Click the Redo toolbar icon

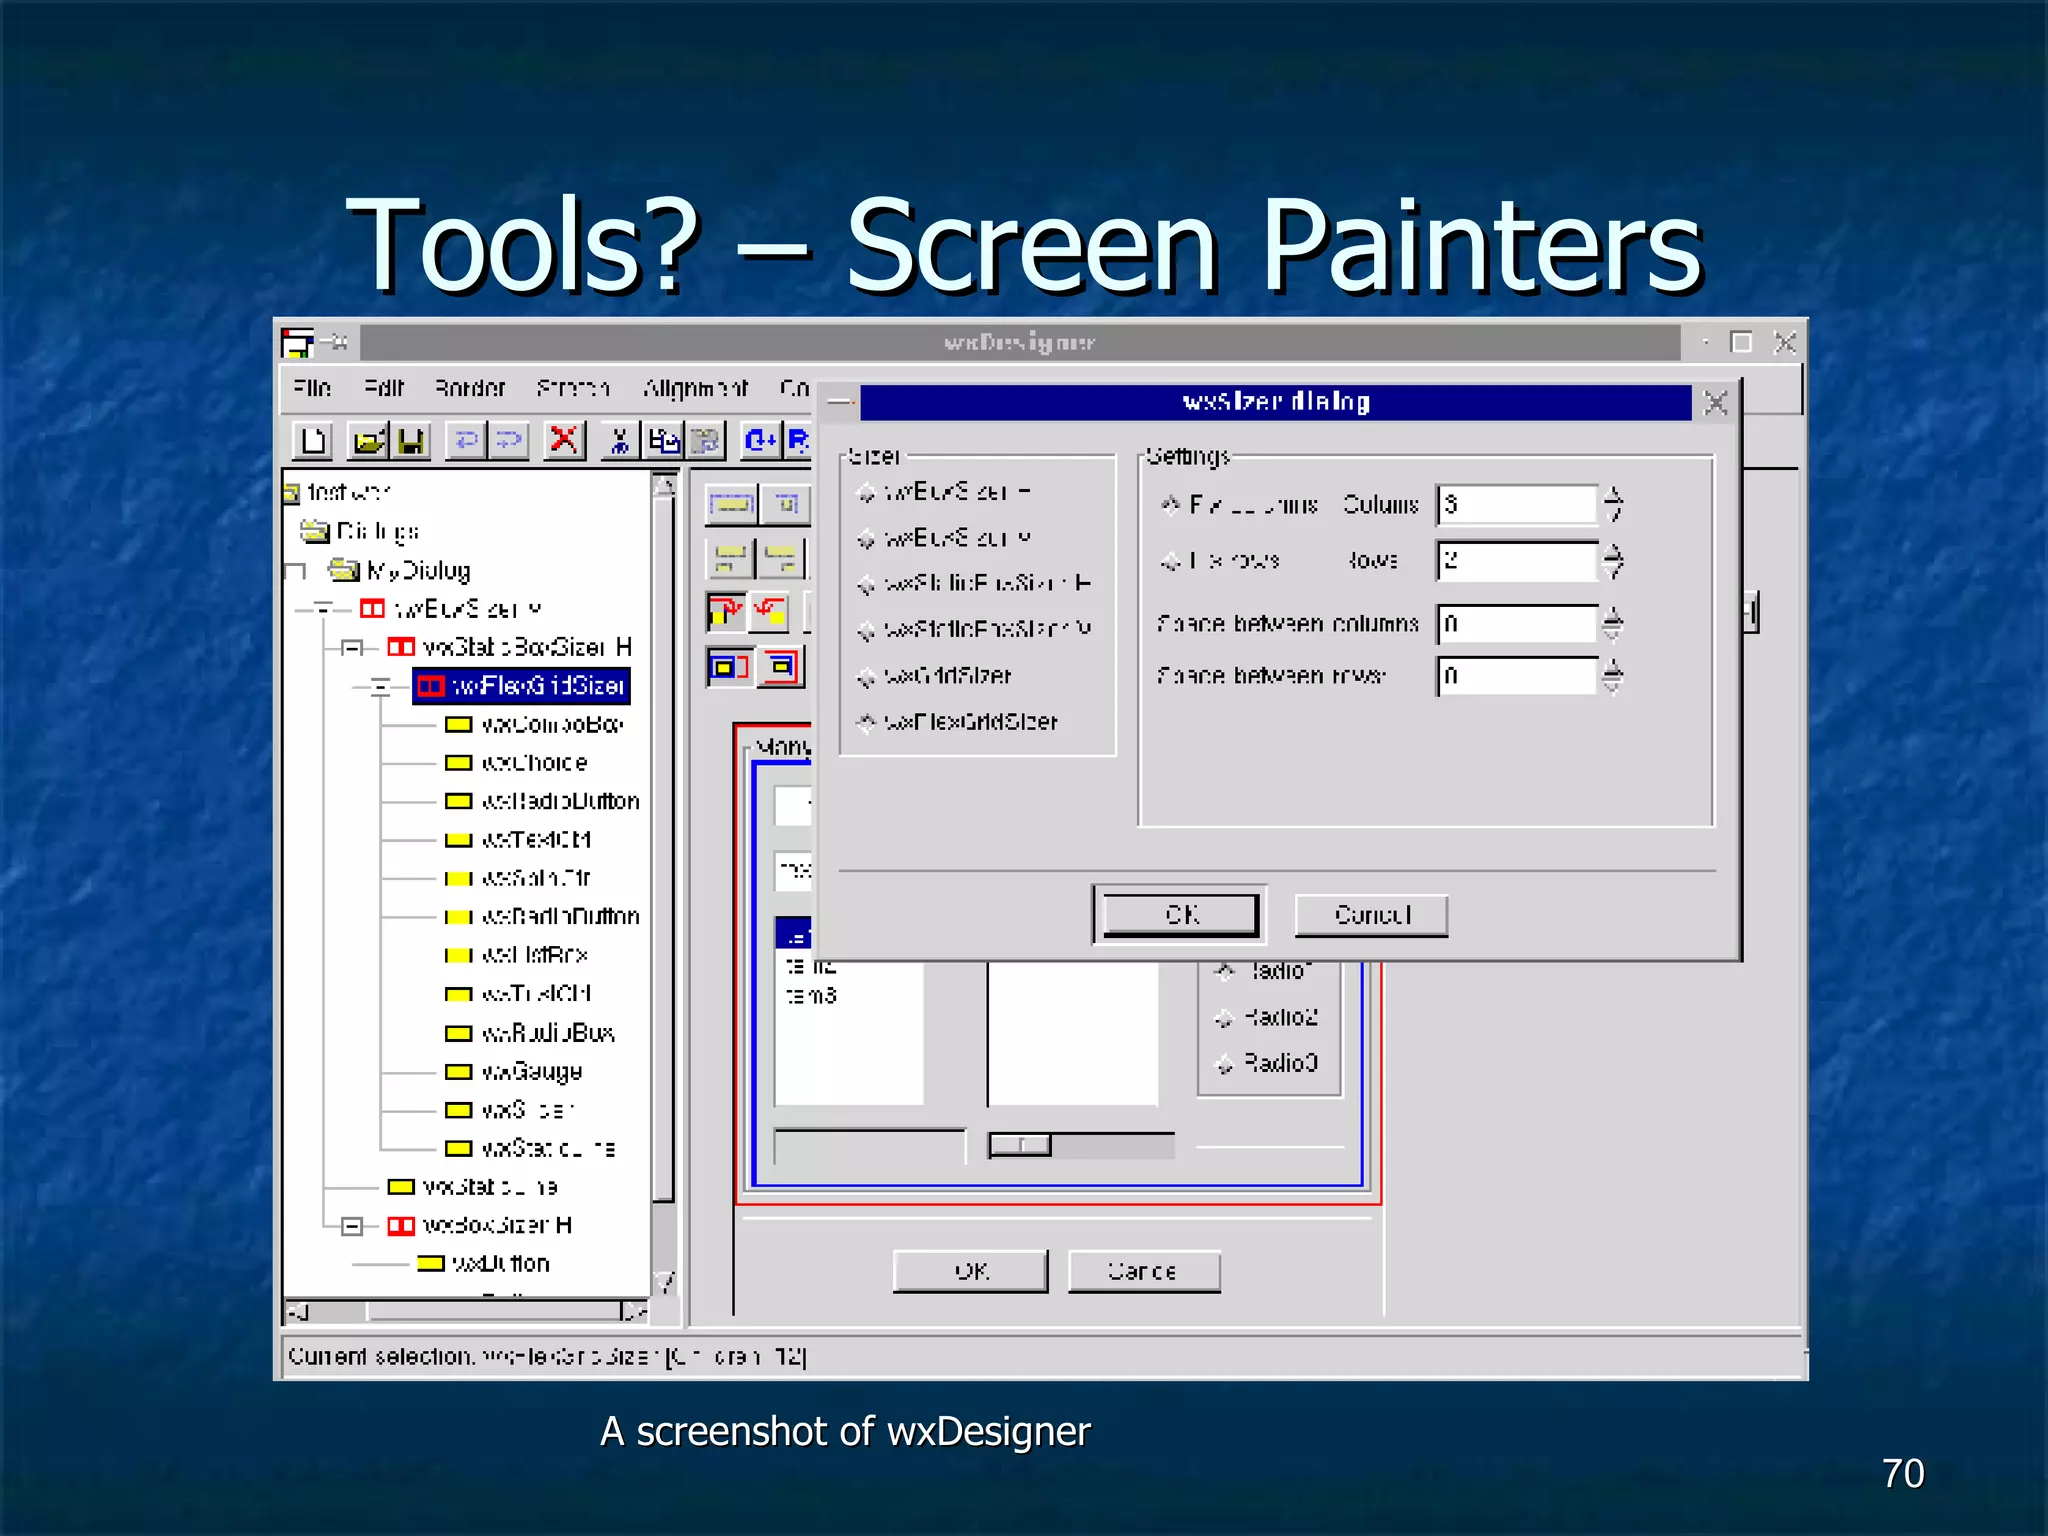tap(508, 440)
